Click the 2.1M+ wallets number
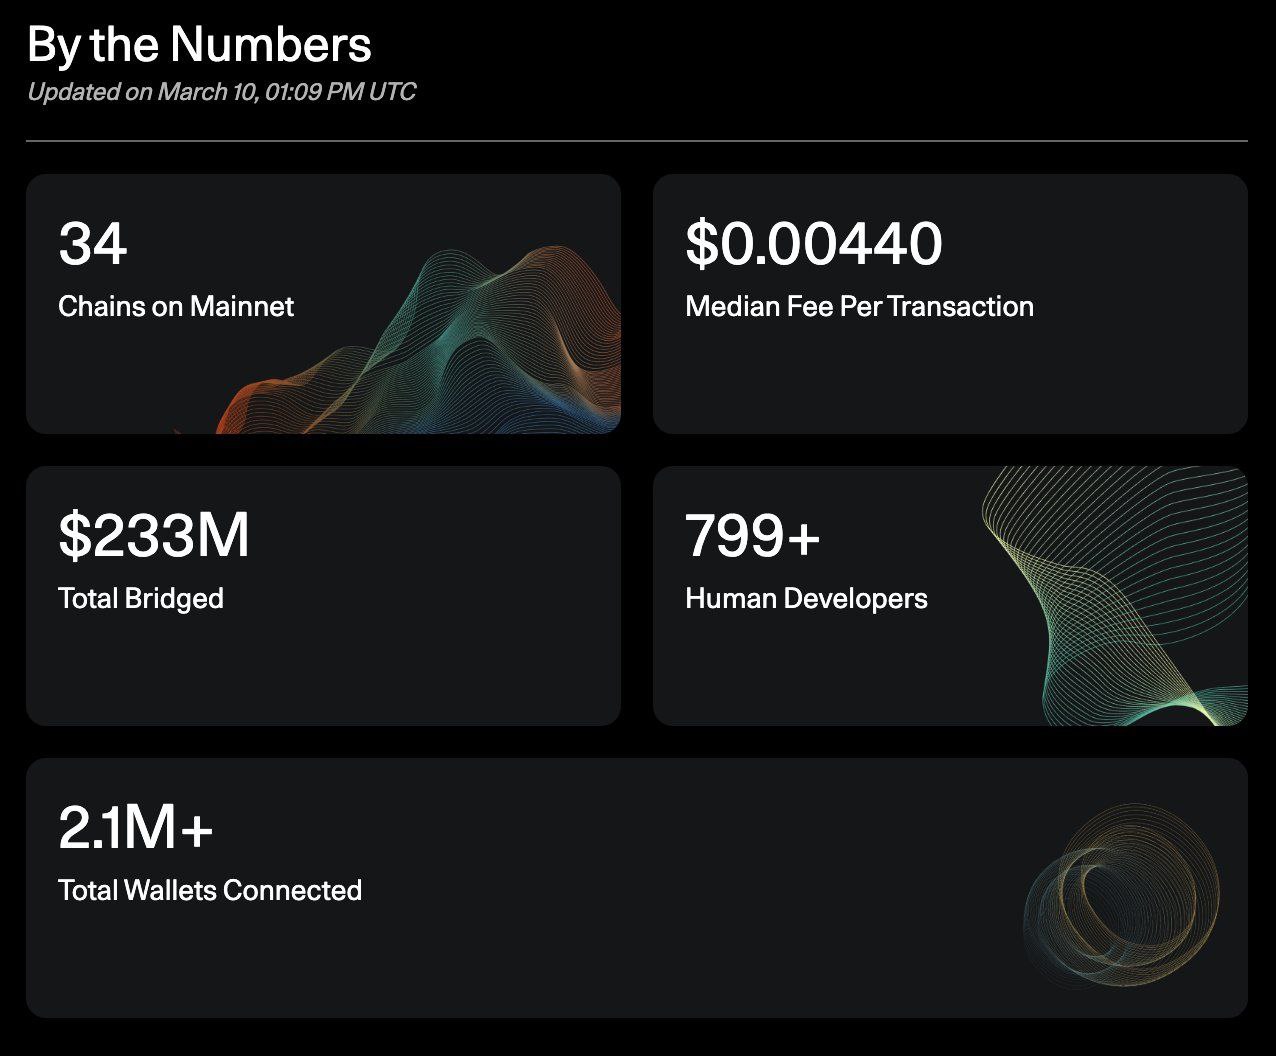Image resolution: width=1276 pixels, height=1056 pixels. 136,828
